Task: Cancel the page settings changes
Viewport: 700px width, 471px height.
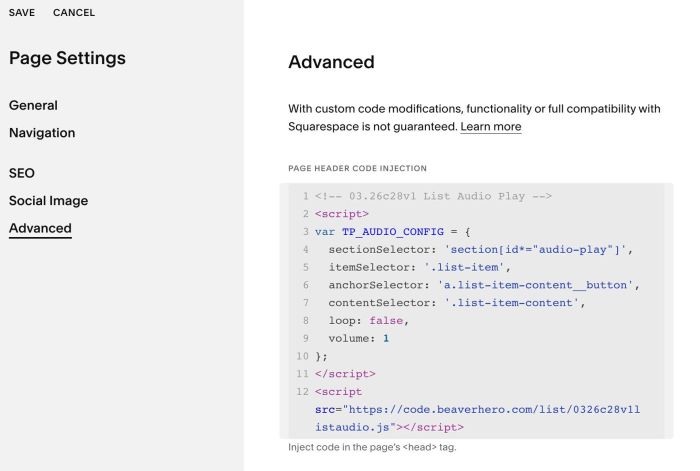Action: point(74,13)
